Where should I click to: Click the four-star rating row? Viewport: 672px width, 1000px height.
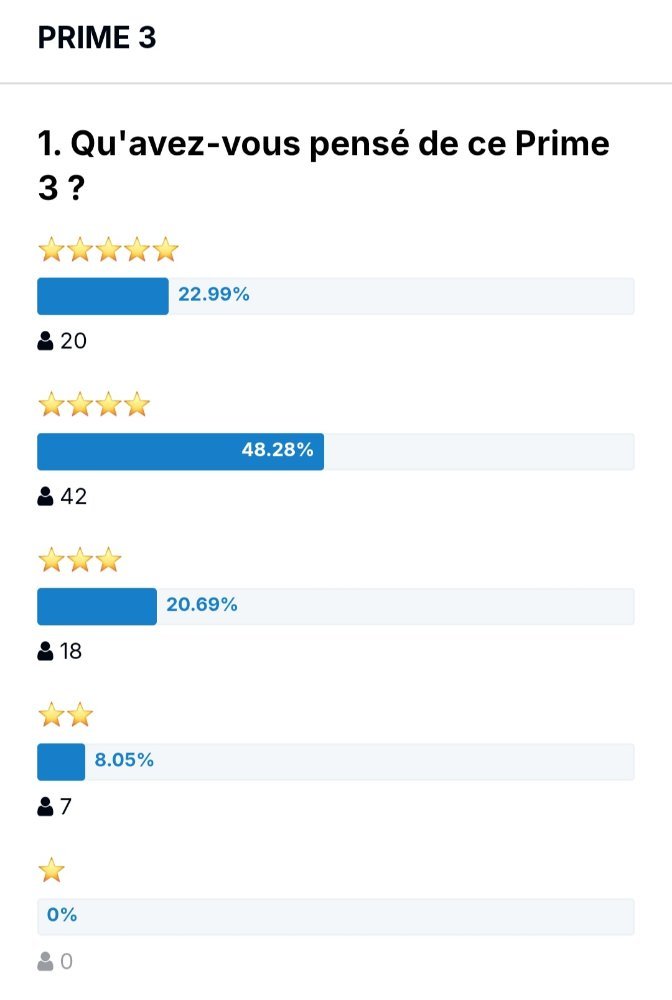94,404
